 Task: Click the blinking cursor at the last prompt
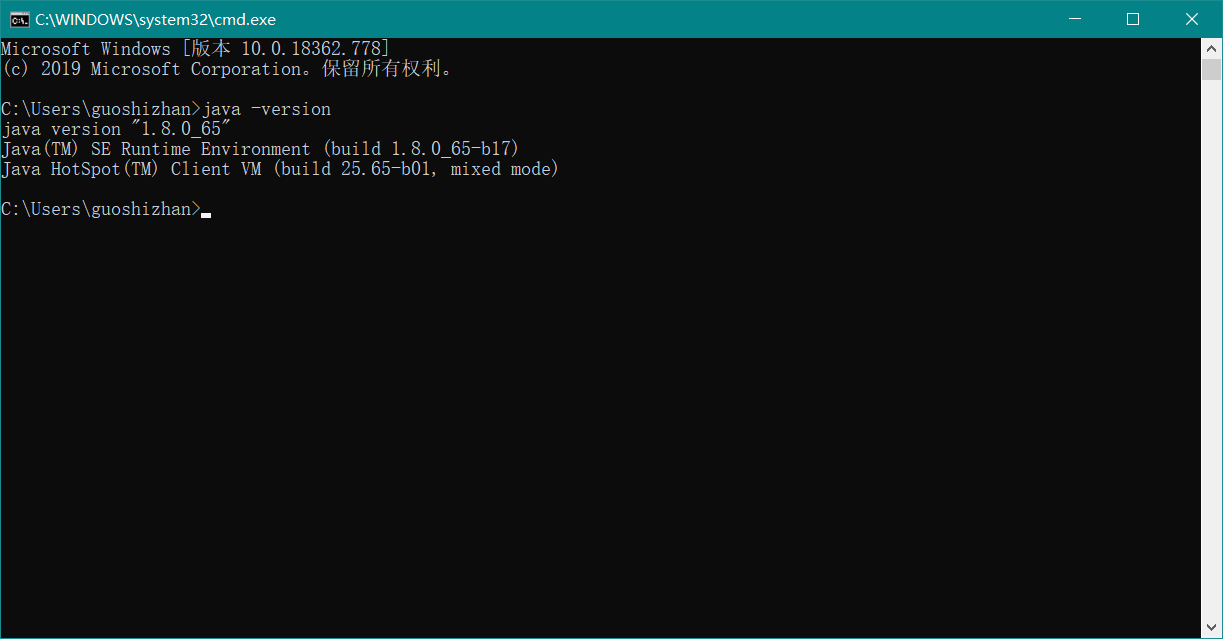click(206, 213)
